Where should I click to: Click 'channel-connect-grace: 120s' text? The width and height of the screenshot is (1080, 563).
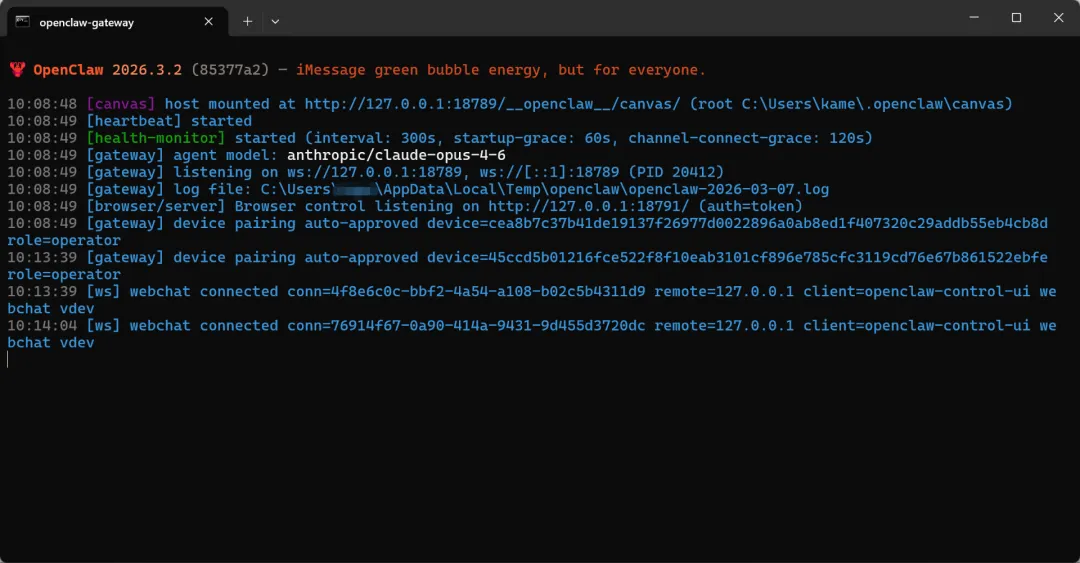(746, 138)
